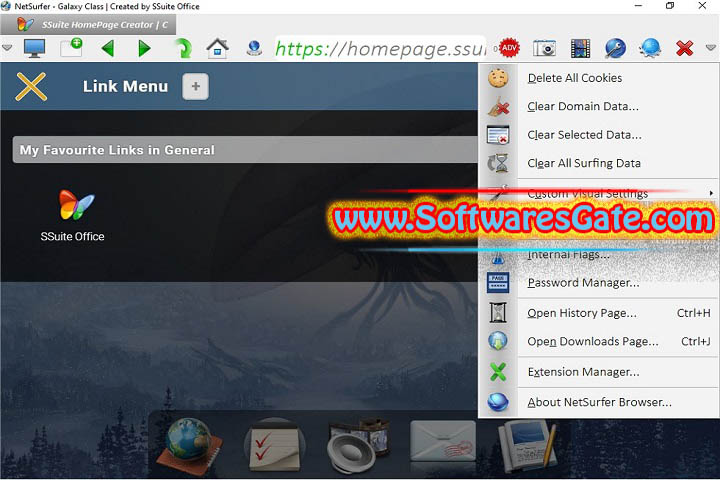Click the cookie icon in menu
The image size is (720, 480).
click(498, 78)
